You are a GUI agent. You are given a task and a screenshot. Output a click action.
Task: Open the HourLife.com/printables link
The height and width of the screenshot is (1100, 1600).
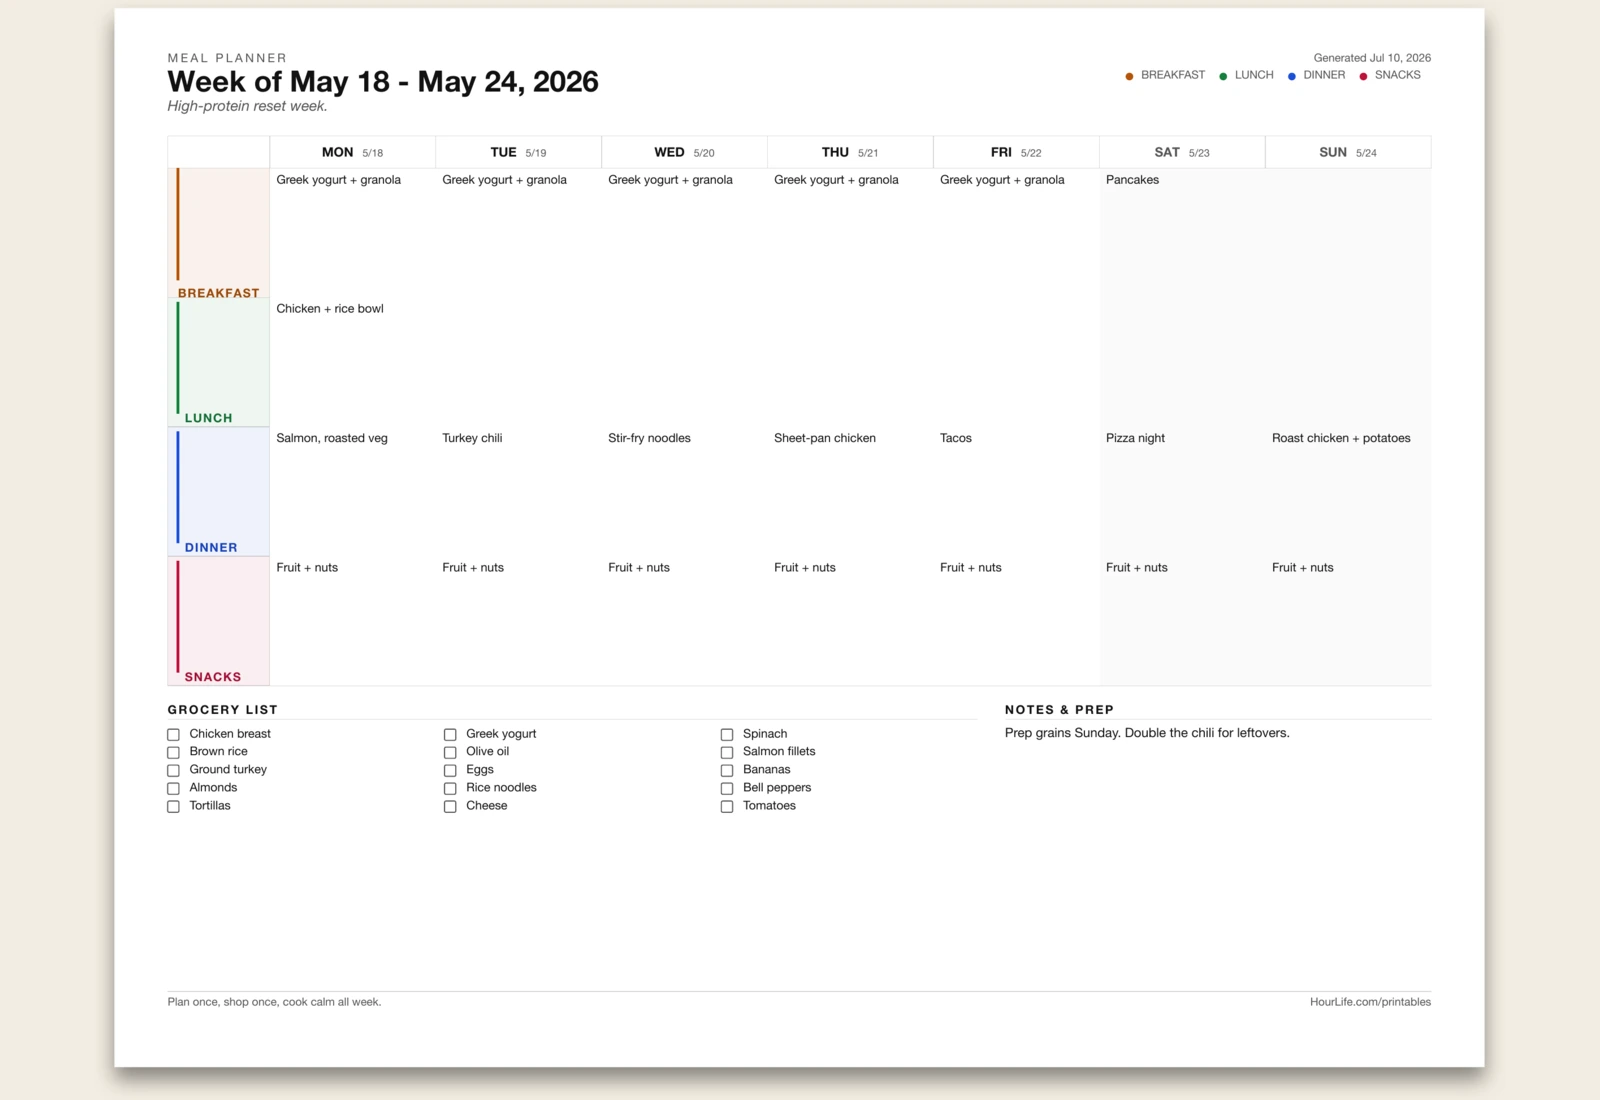pos(1370,1002)
